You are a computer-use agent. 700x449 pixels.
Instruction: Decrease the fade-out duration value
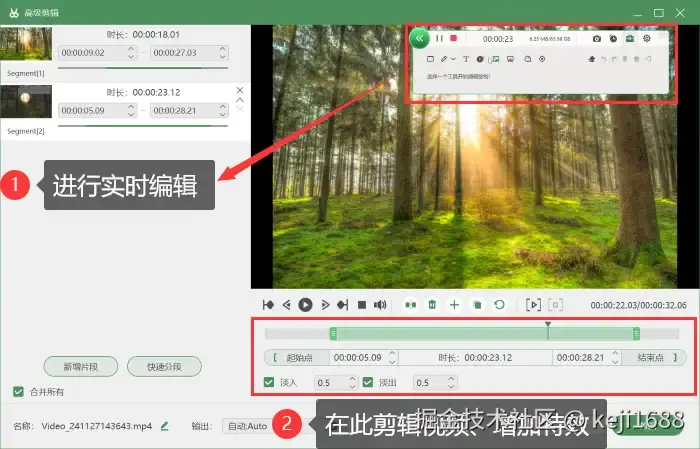click(x=451, y=386)
